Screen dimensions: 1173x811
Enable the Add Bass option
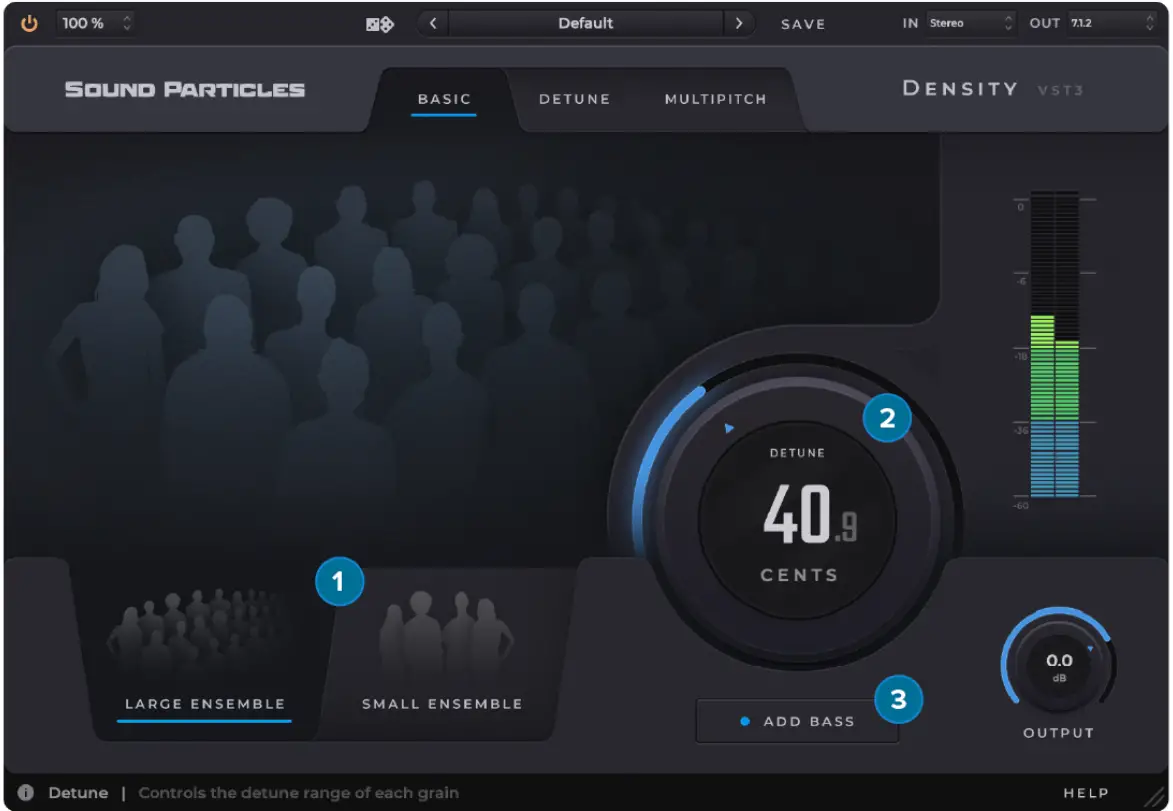point(797,720)
